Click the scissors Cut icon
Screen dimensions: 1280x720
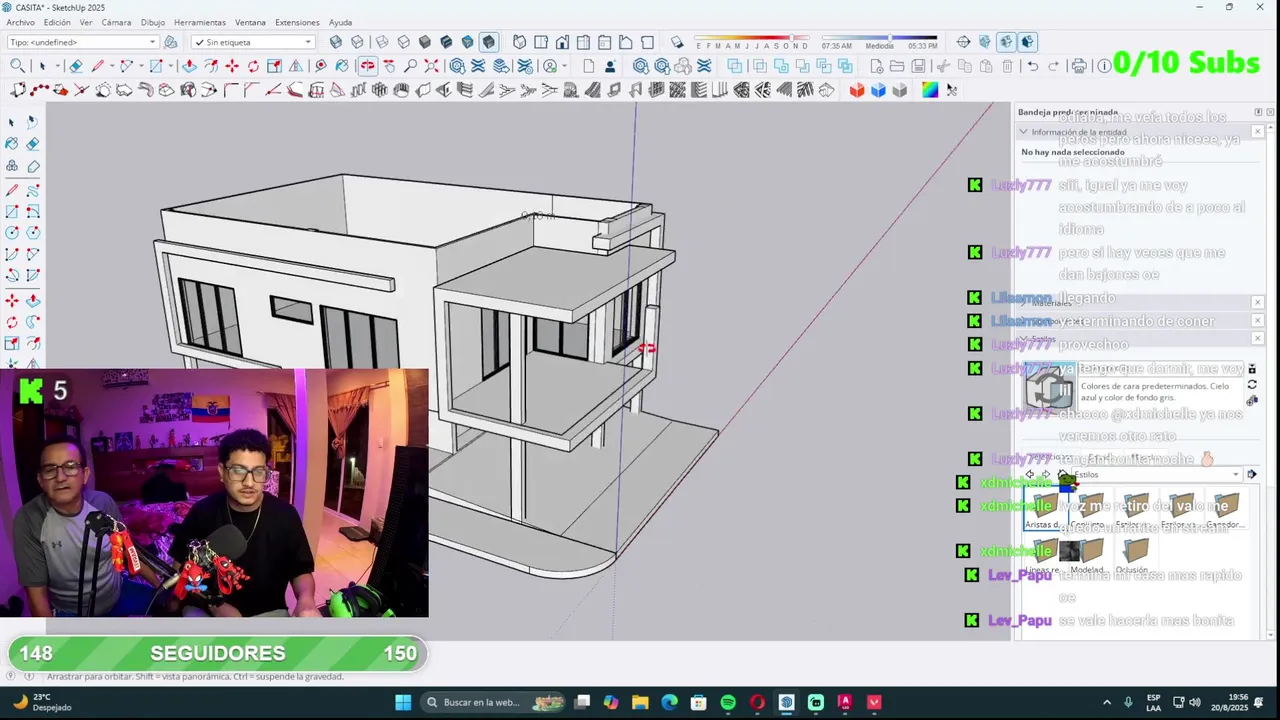[x=943, y=66]
